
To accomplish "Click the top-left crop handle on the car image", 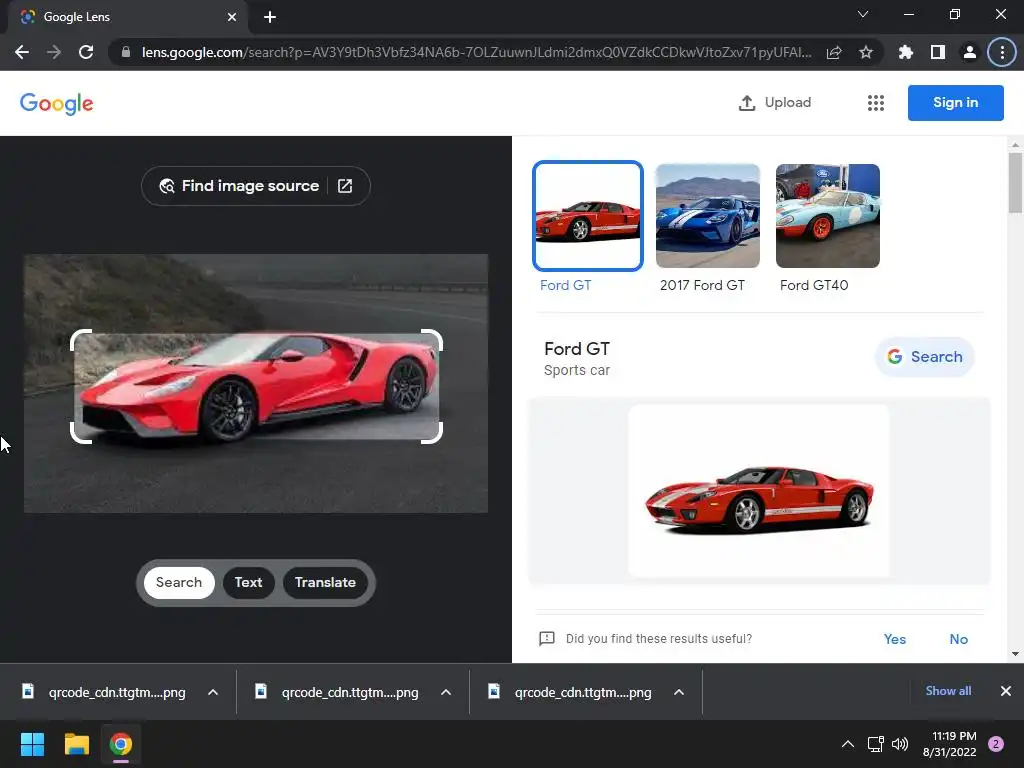I will pyautogui.click(x=81, y=340).
